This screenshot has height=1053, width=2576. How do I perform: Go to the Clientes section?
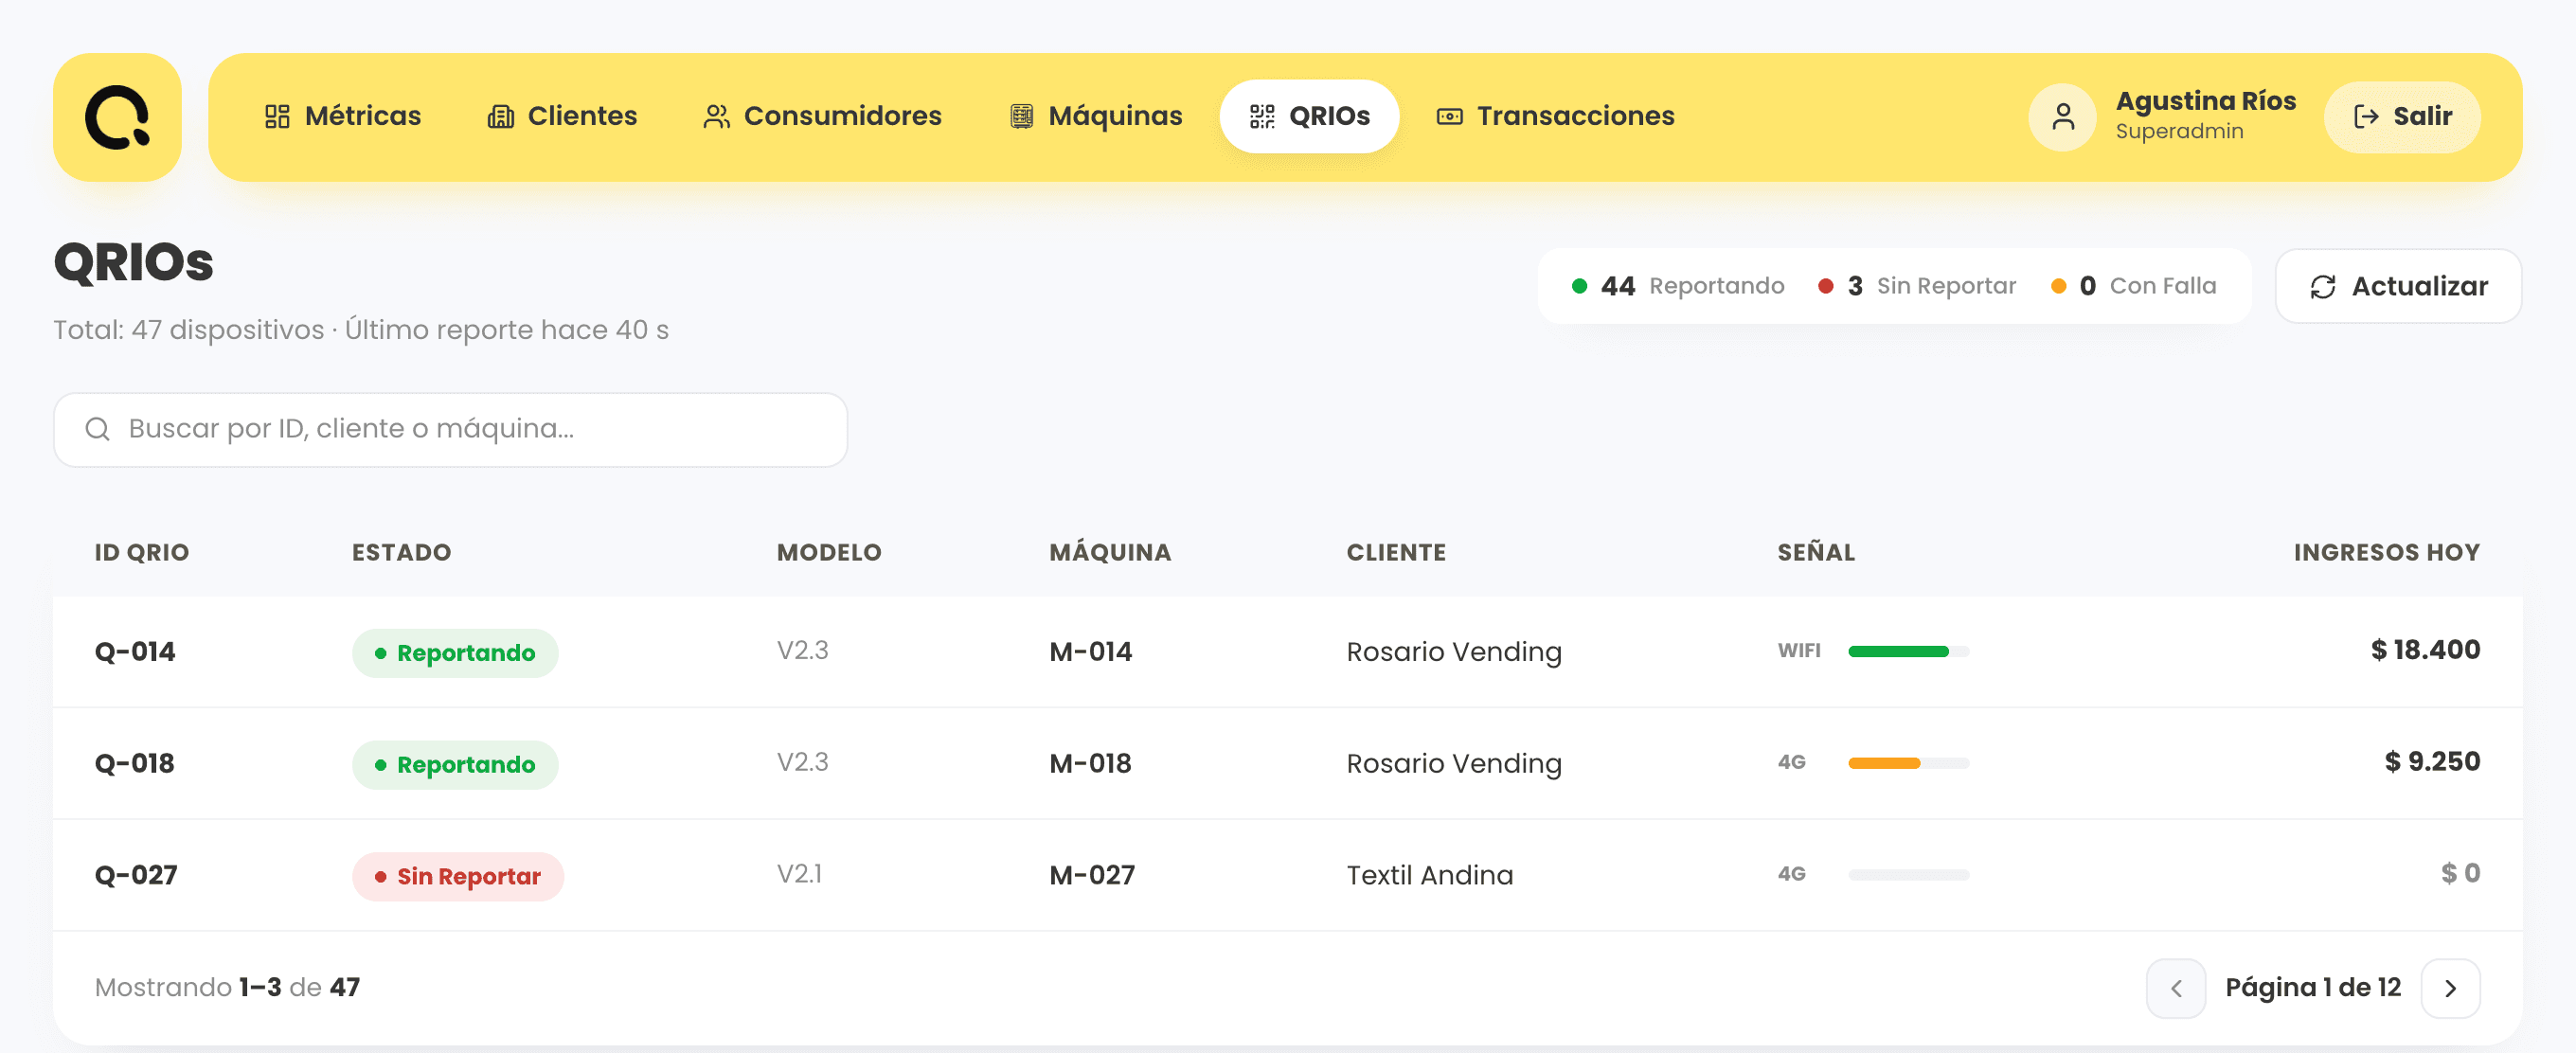tap(562, 116)
